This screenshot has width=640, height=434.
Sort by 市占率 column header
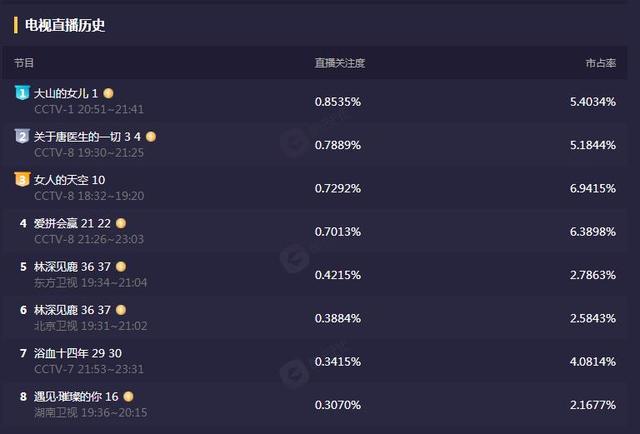[x=600, y=63]
